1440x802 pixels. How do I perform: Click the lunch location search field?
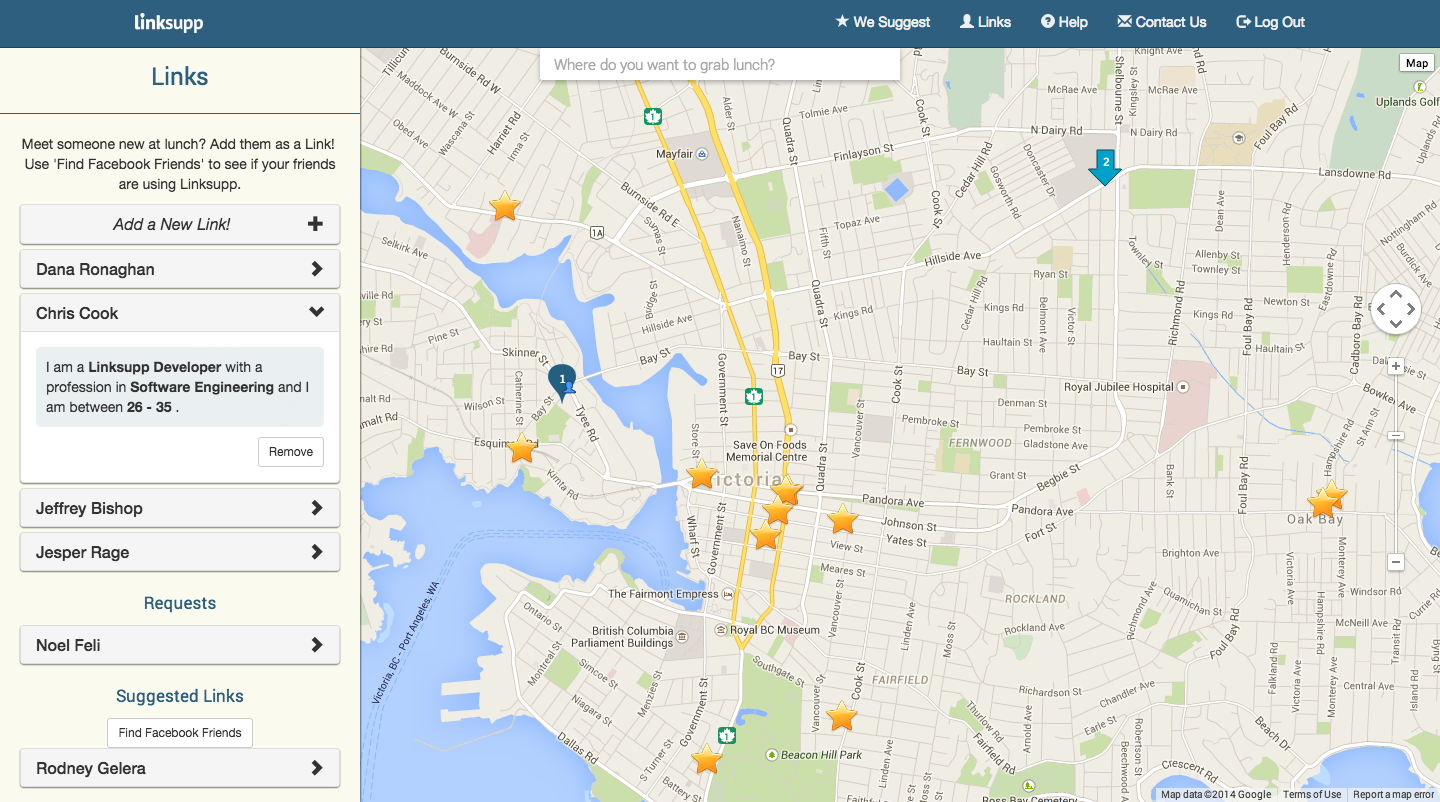(x=720, y=65)
